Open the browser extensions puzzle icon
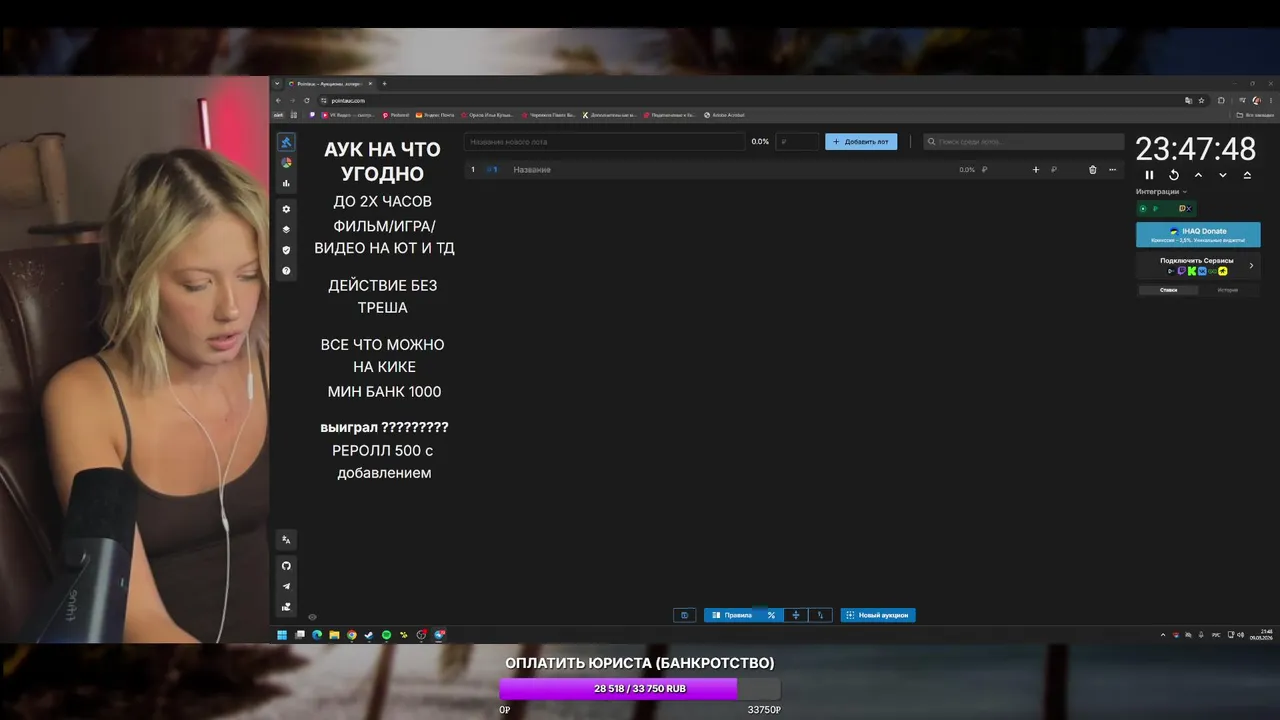 coord(1221,100)
